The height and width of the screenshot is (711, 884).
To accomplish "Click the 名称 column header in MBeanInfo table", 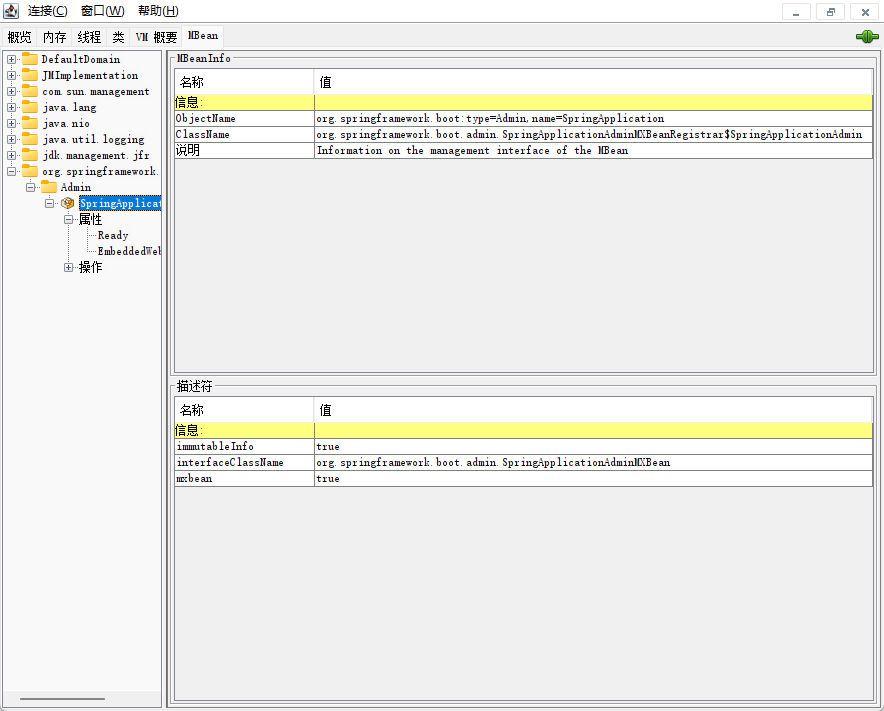I will pyautogui.click(x=244, y=82).
